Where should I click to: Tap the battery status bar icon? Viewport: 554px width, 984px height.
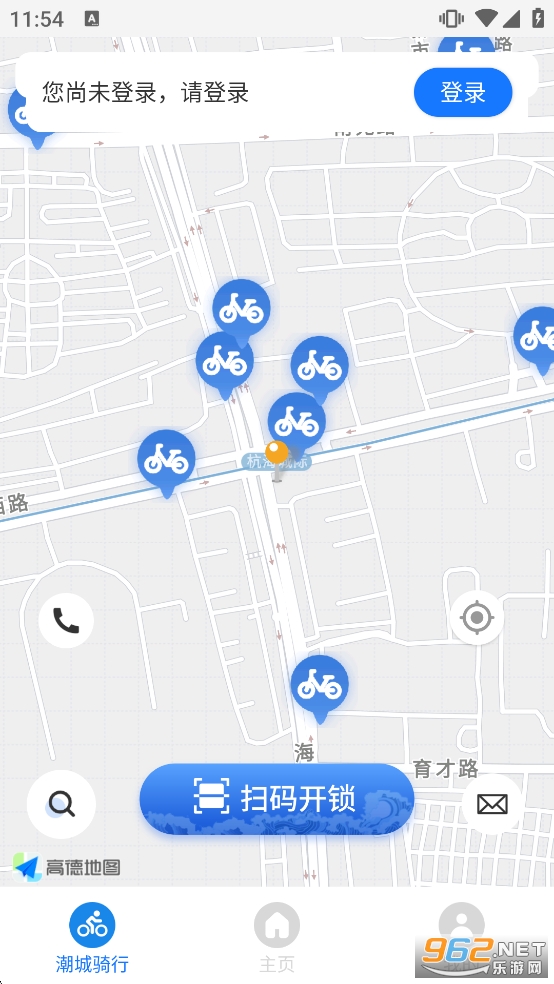538,18
